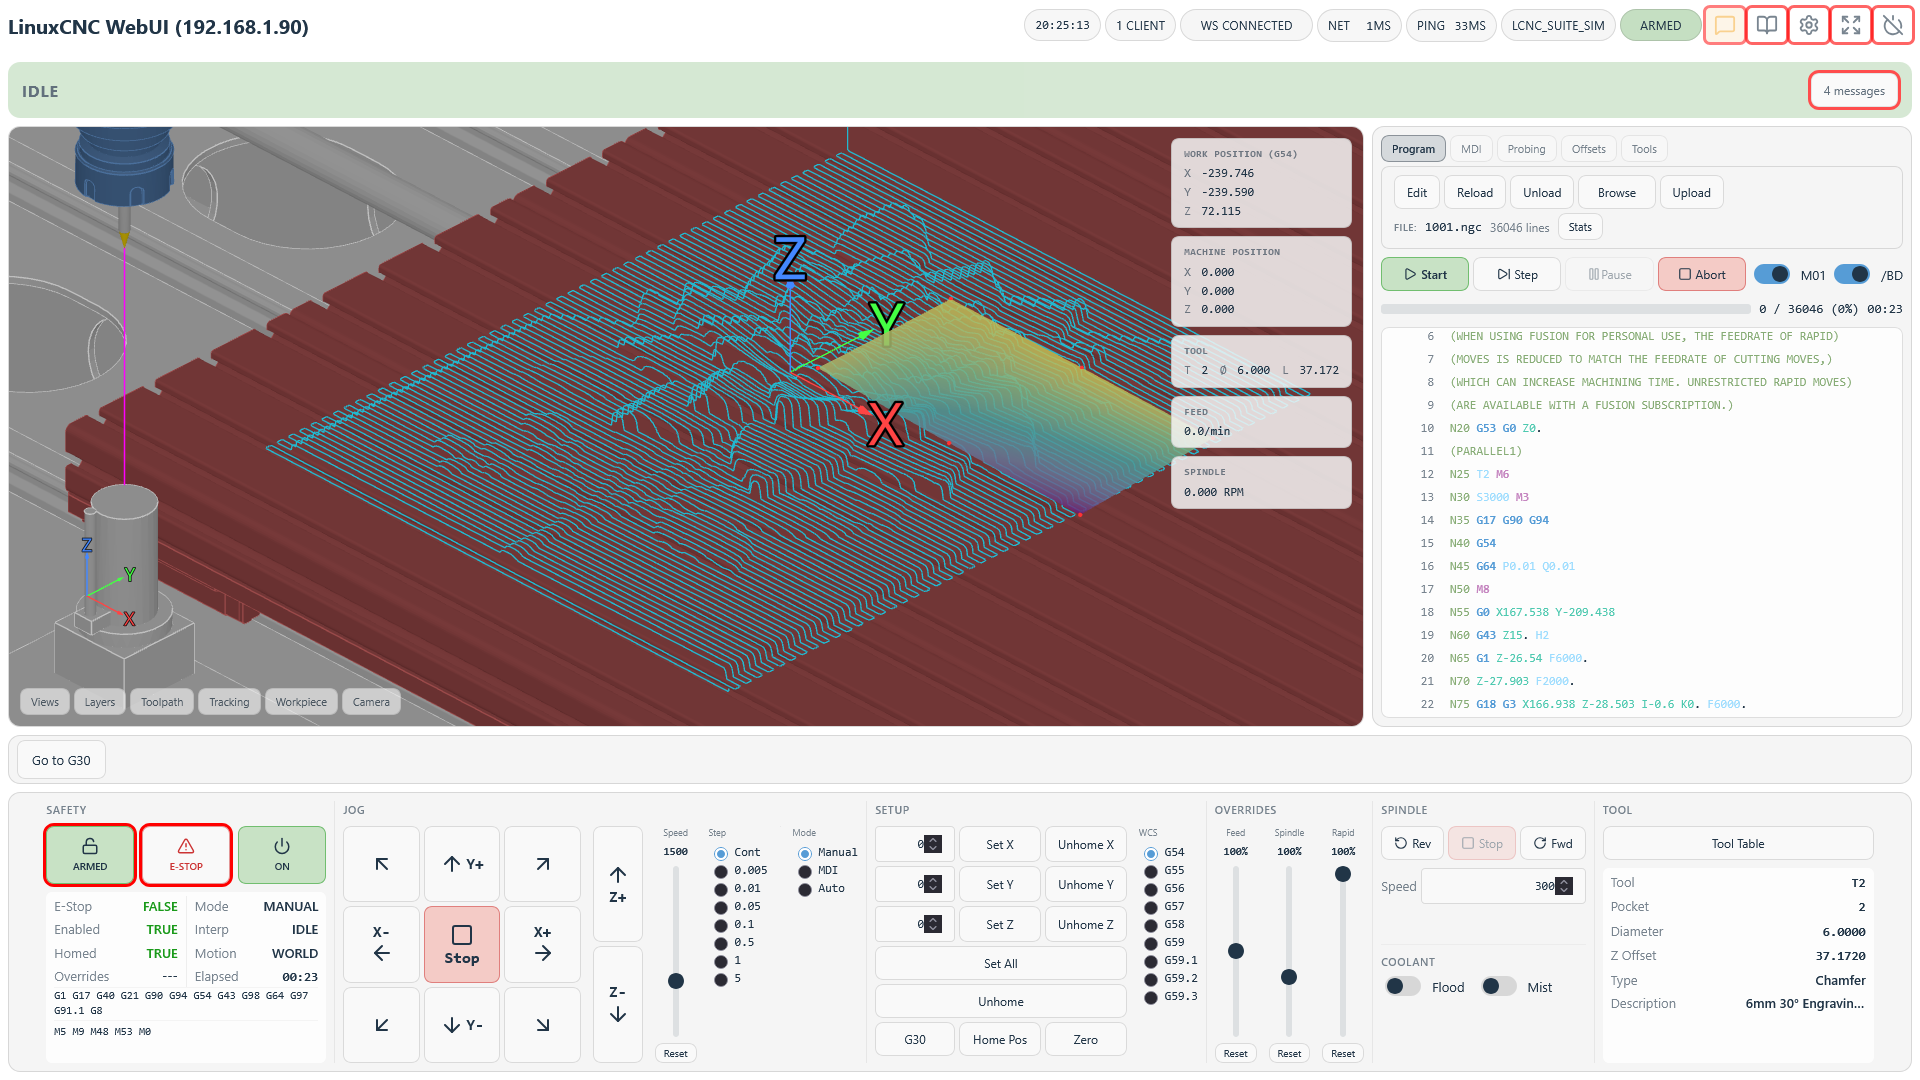Open the Views dropdown in 3D viewport

[45, 702]
